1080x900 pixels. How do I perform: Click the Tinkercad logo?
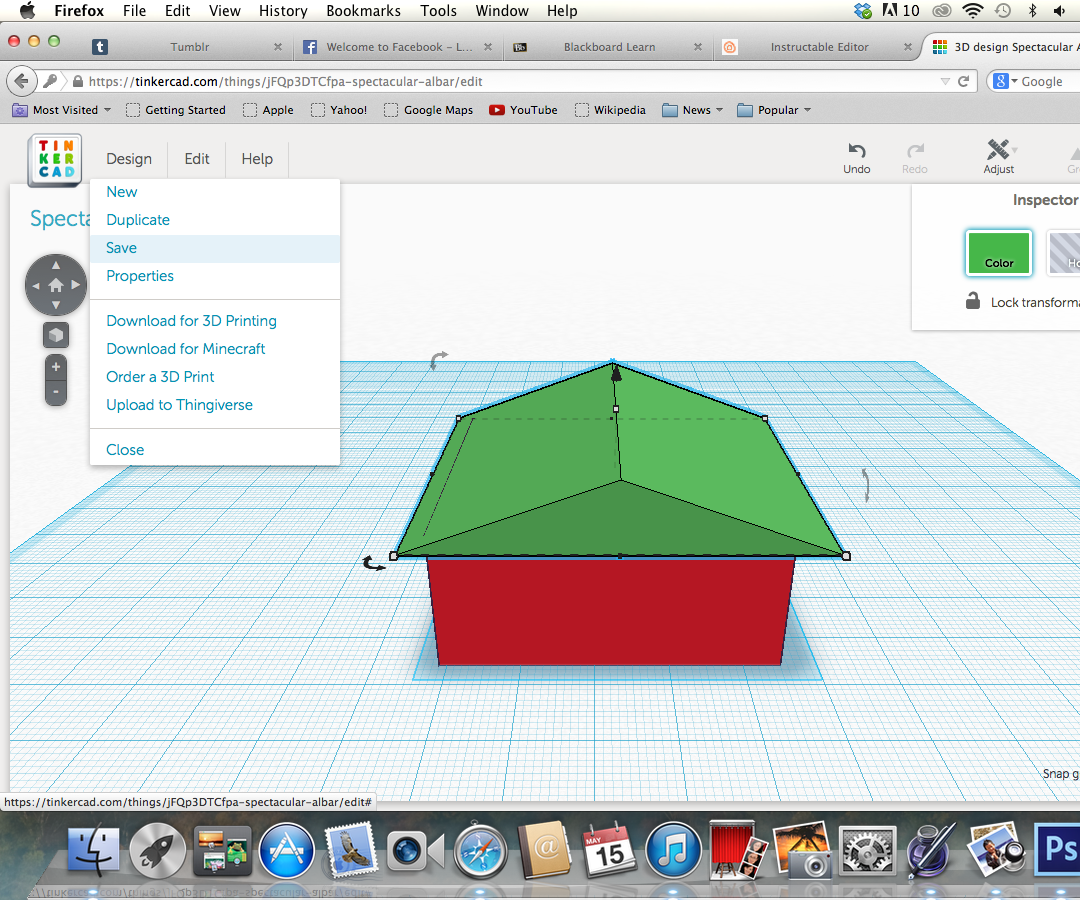click(x=55, y=160)
